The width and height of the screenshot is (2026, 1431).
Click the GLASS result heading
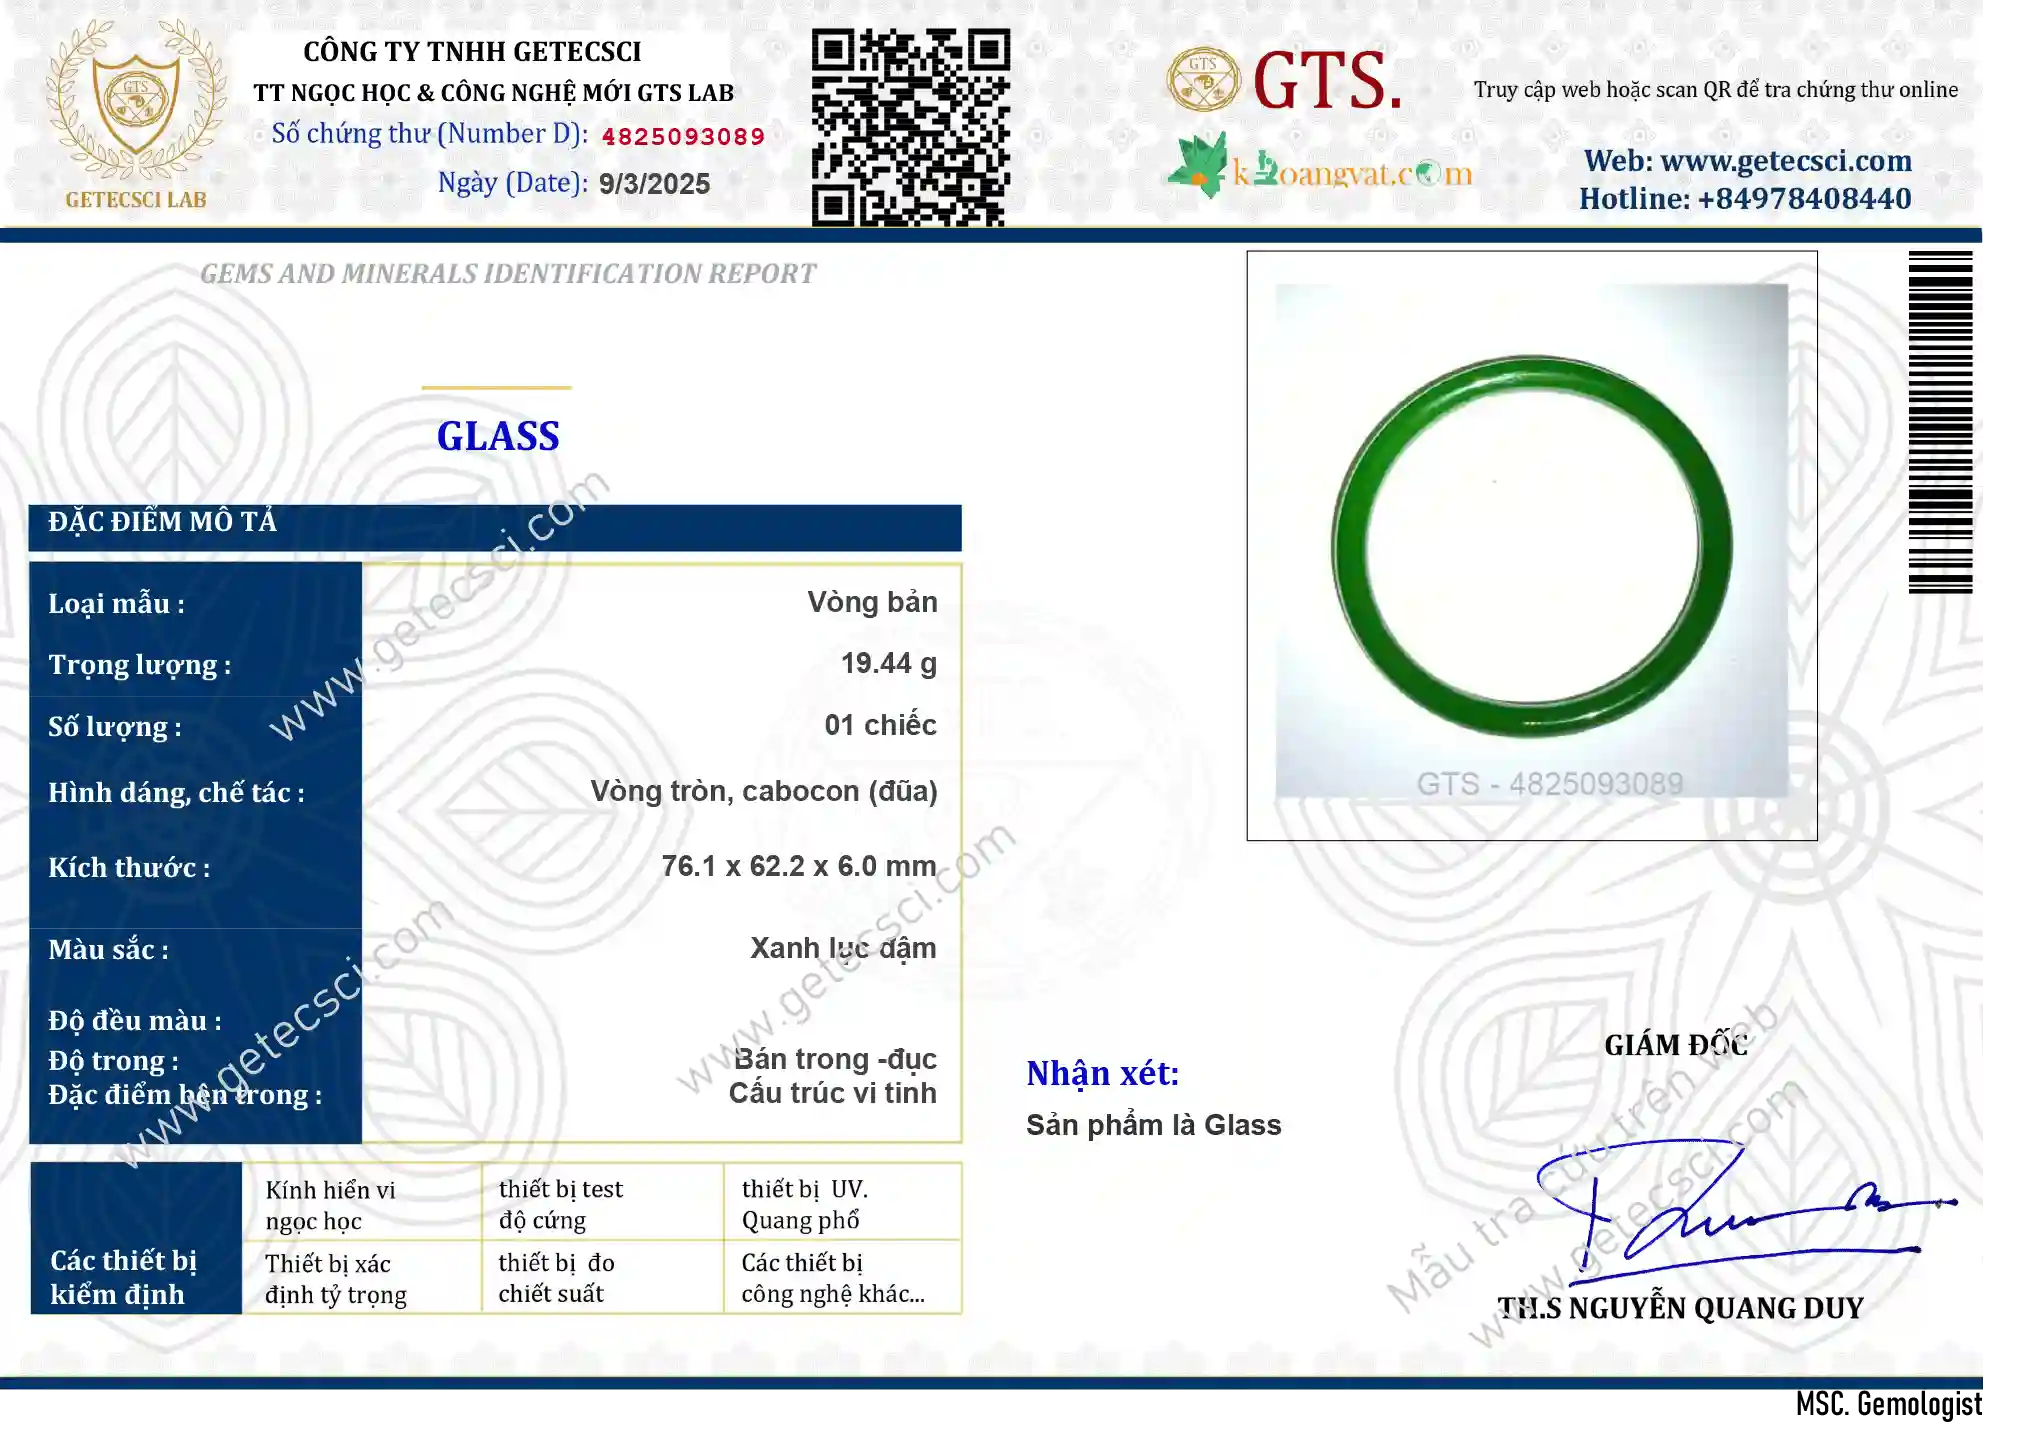(x=498, y=436)
